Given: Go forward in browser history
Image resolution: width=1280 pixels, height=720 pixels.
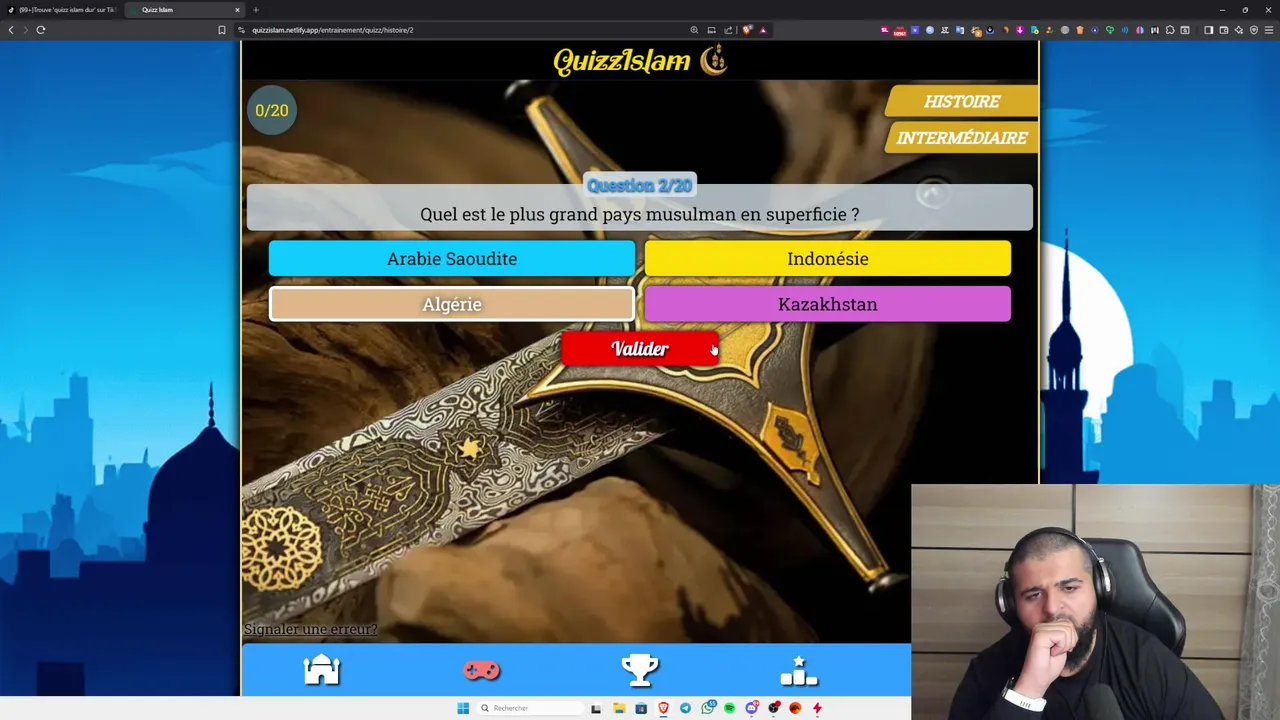Looking at the screenshot, I should pyautogui.click(x=26, y=30).
